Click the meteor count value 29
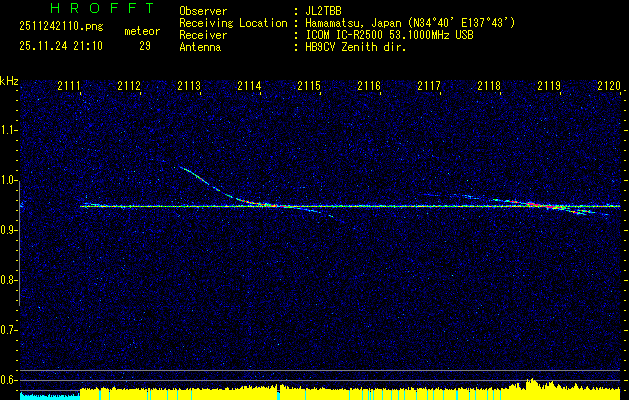629x400 pixels. pos(145,46)
